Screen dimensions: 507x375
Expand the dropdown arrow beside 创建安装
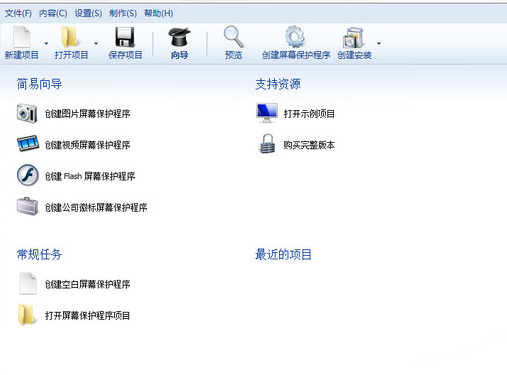pos(379,43)
